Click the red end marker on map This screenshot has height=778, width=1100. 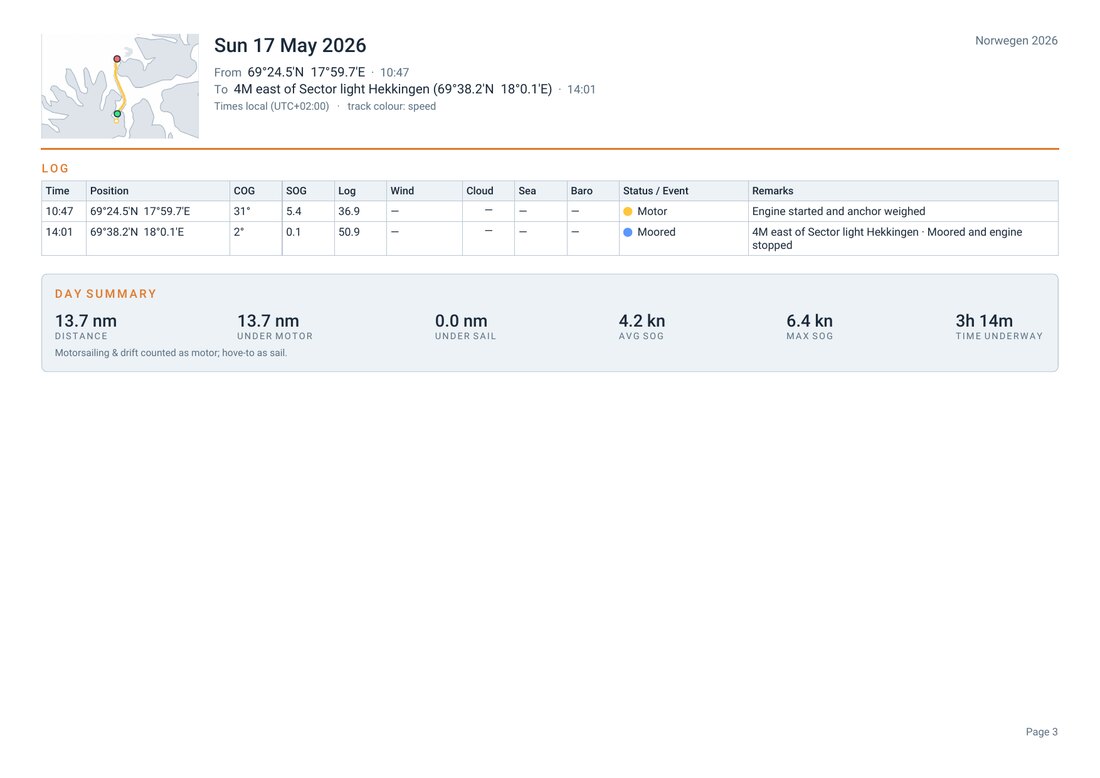pyautogui.click(x=117, y=59)
